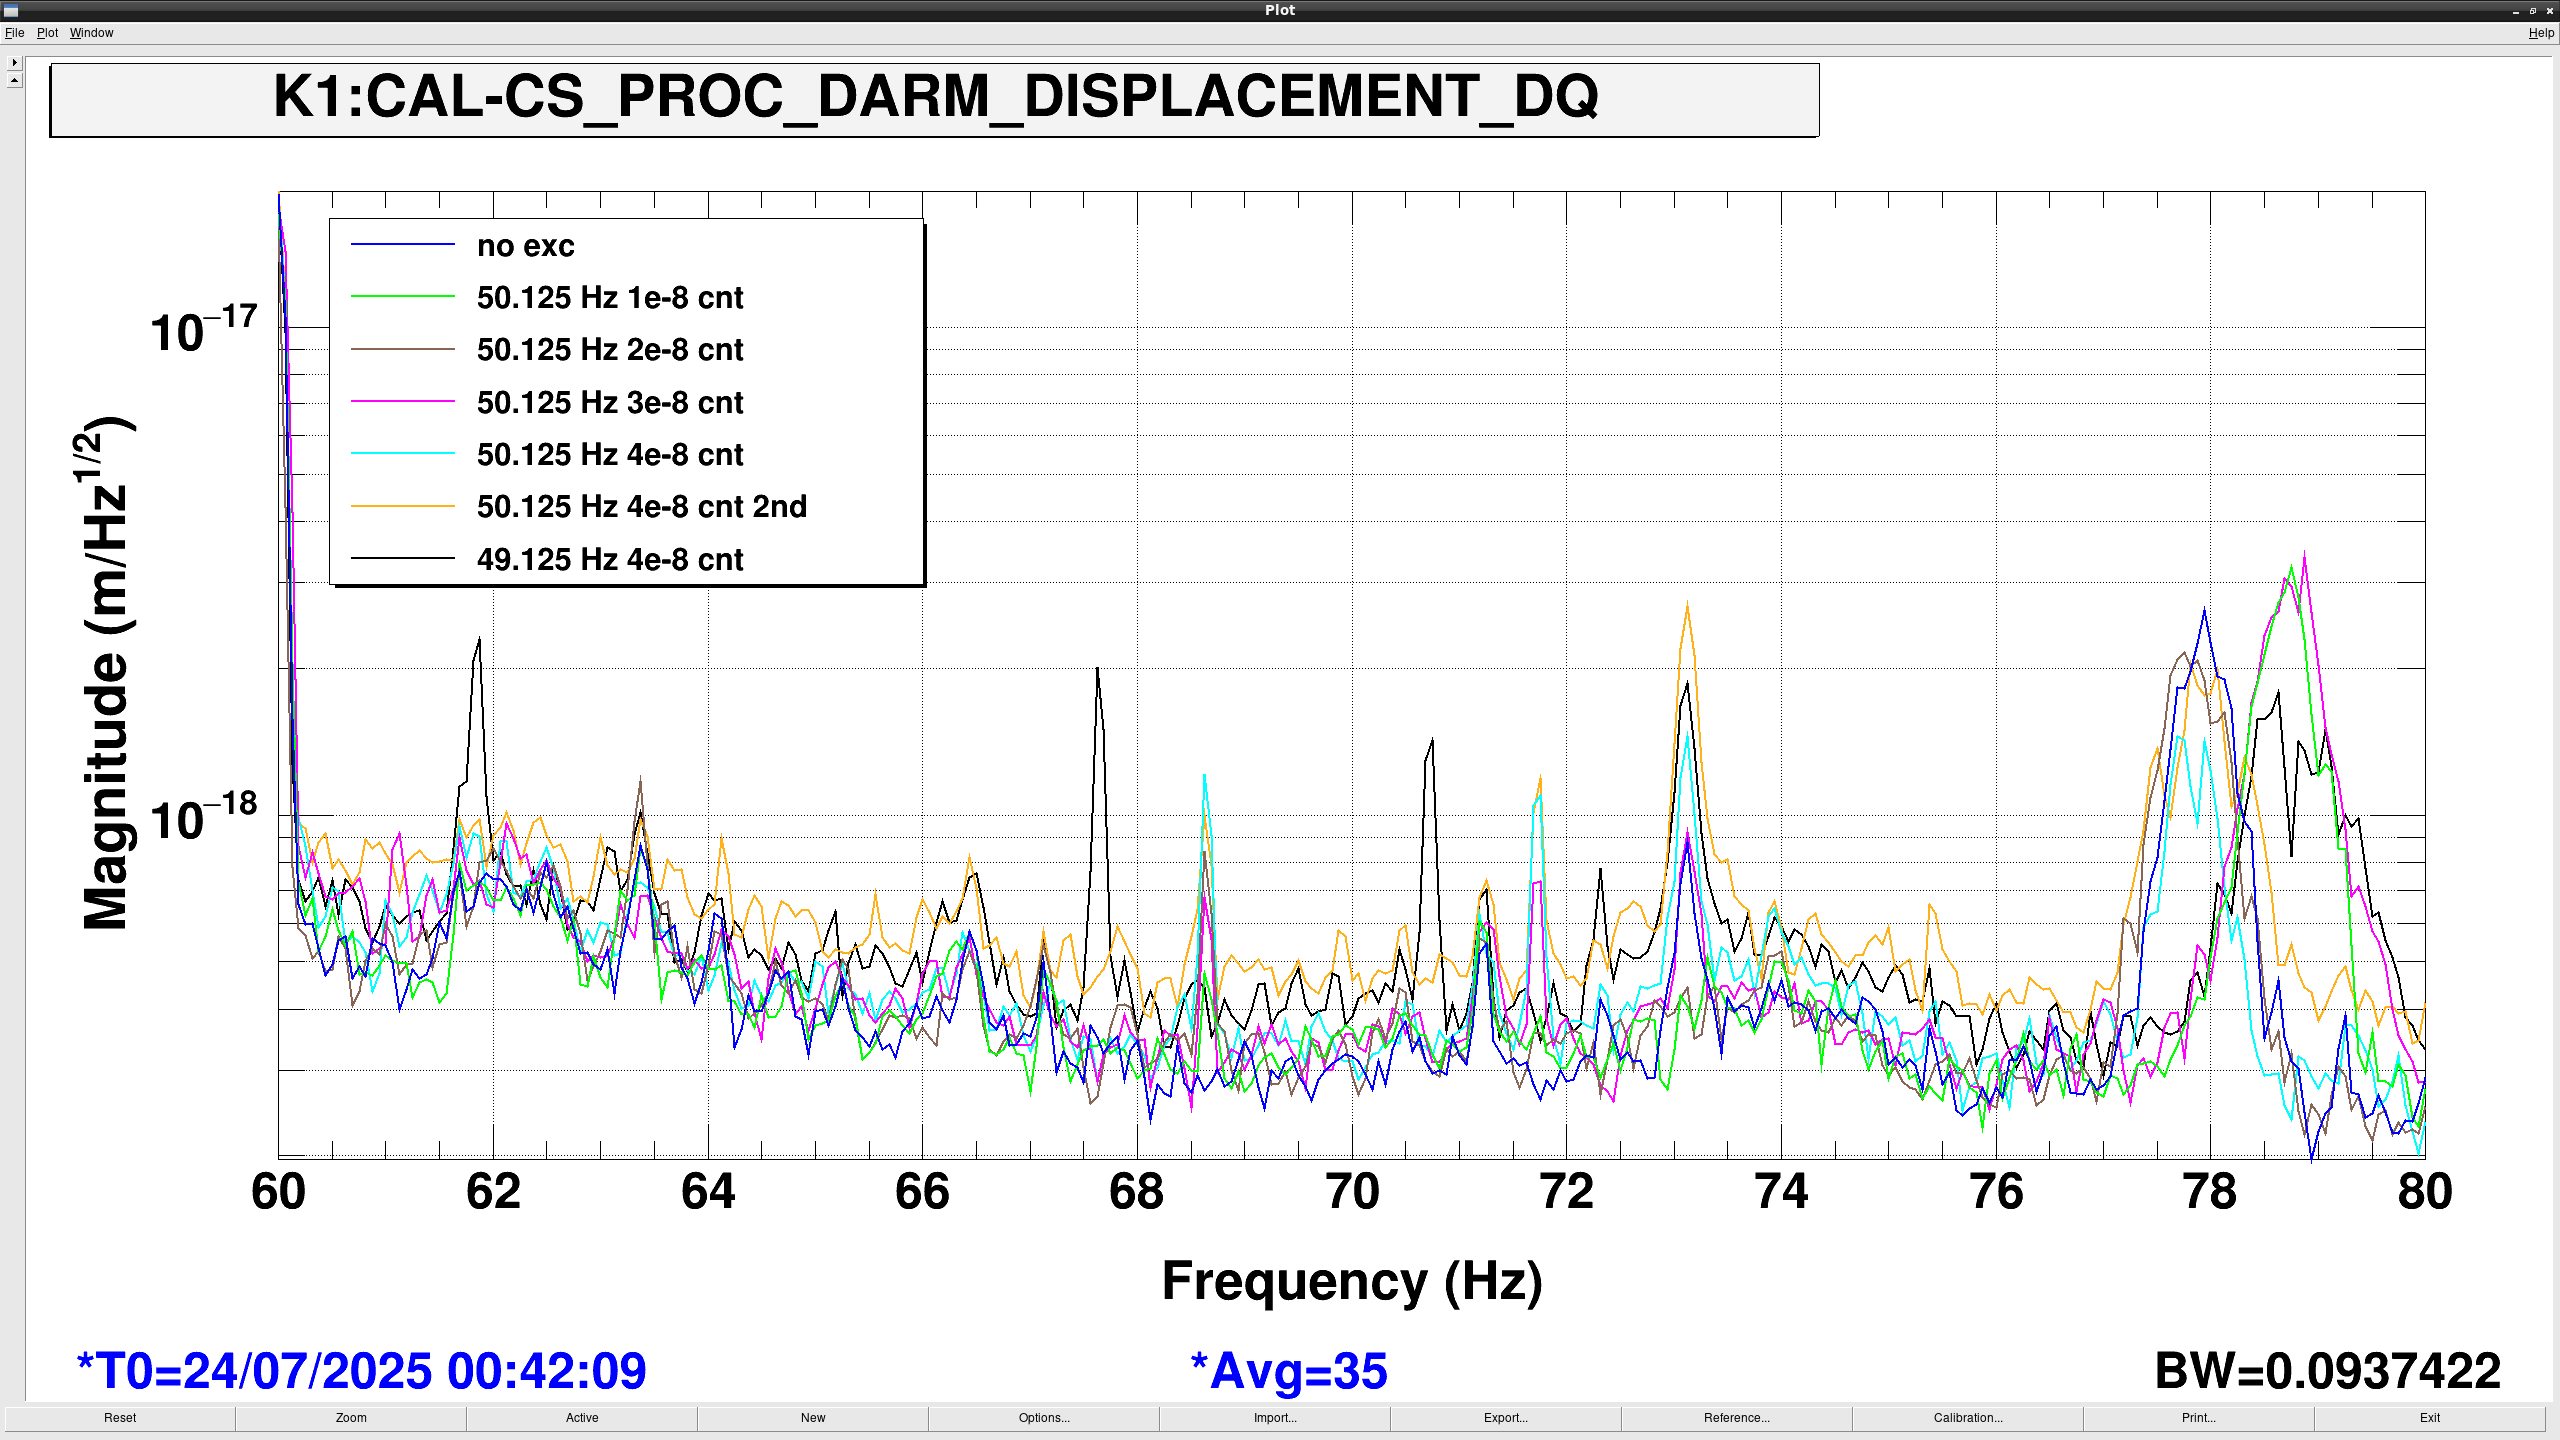Click the 10^-17 tick label on magnitude axis
This screenshot has height=1440, width=2560.
pyautogui.click(x=204, y=328)
